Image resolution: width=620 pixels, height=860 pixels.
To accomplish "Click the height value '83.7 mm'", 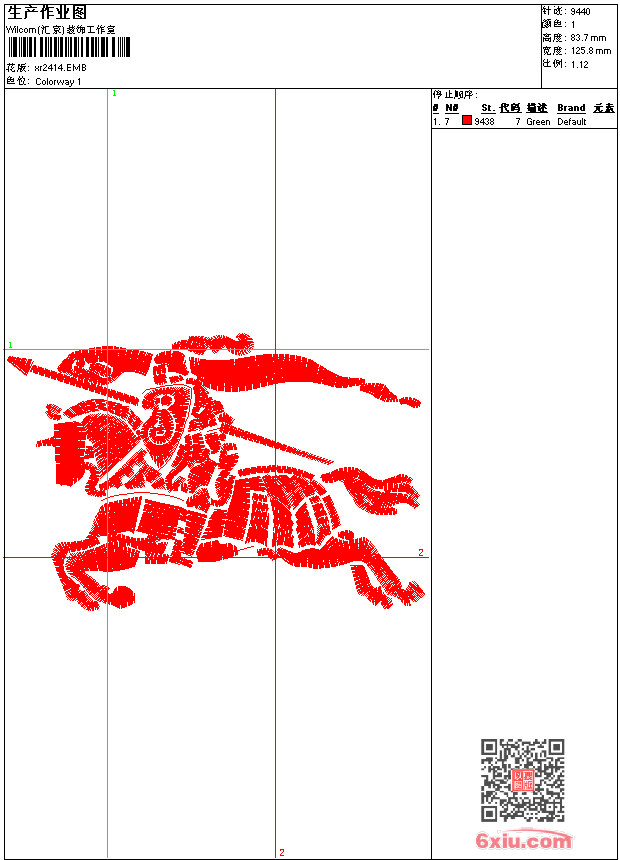I will (x=588, y=38).
